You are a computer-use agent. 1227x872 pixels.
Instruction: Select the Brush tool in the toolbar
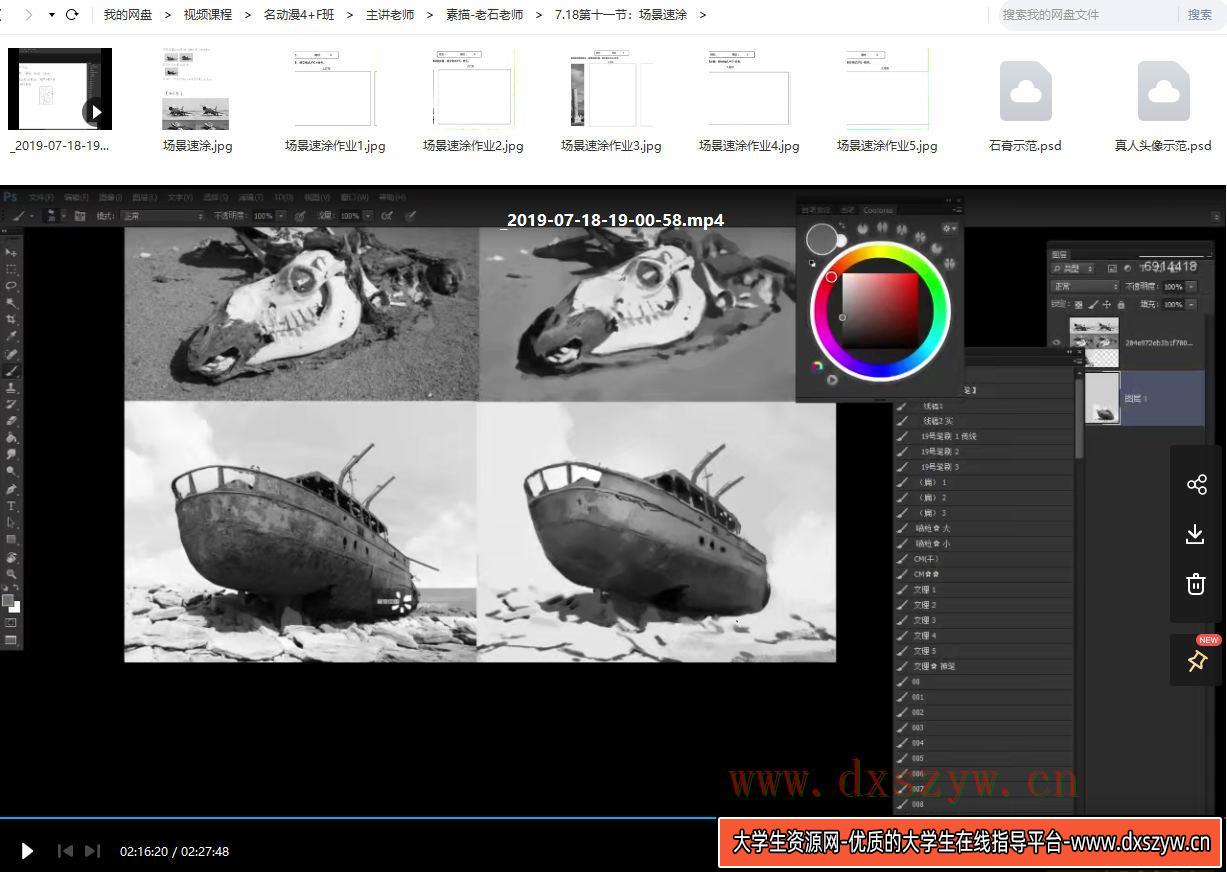[x=11, y=371]
